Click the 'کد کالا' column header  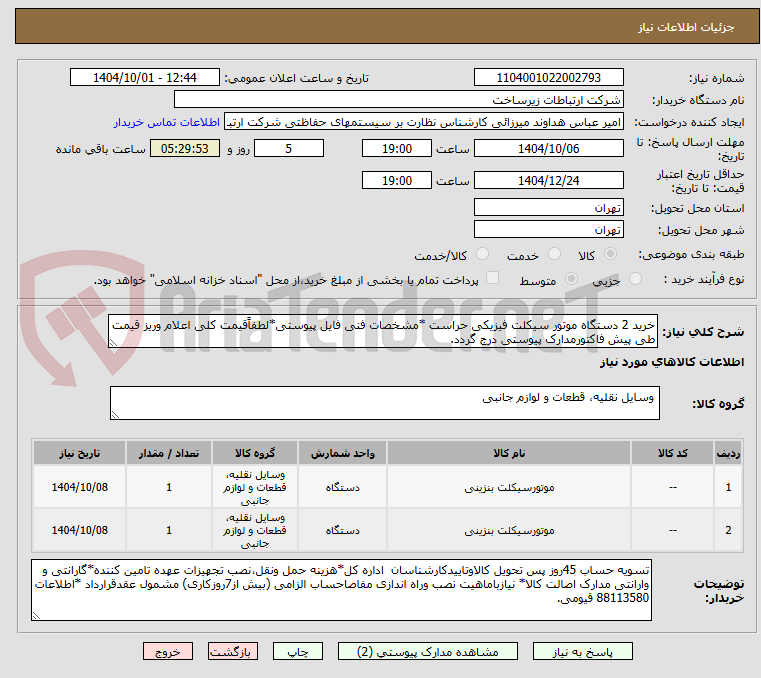[672, 453]
